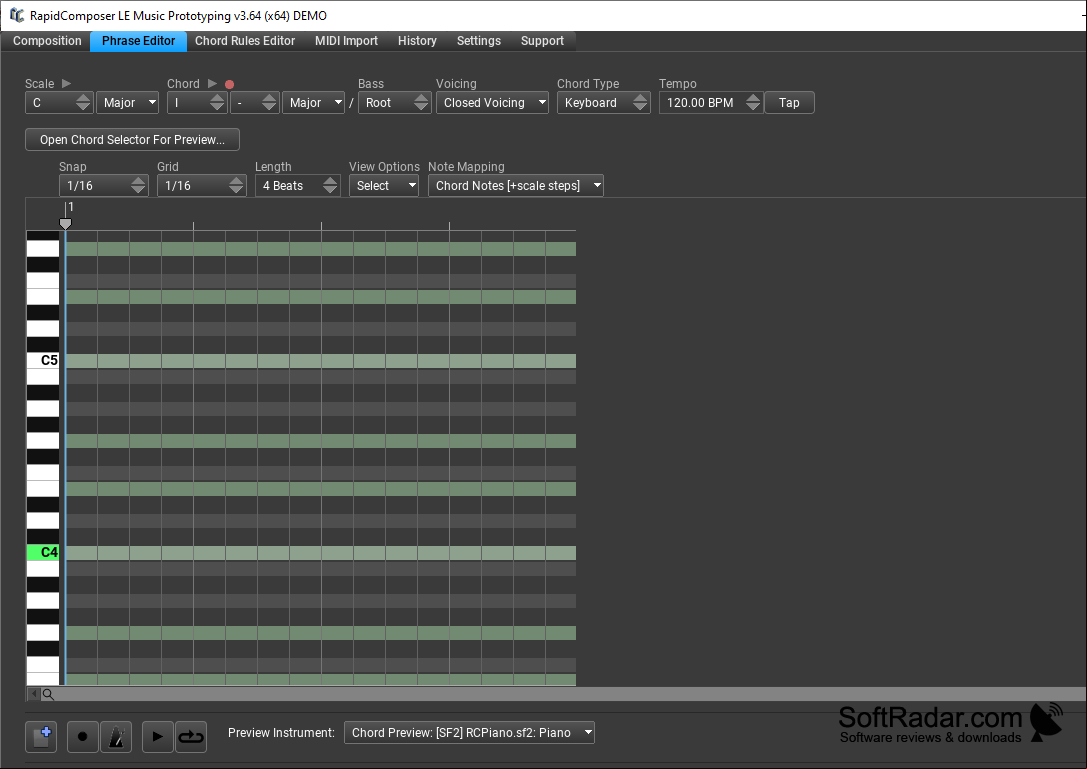1087x769 pixels.
Task: Open the Note Mapping dropdown
Action: 516,186
